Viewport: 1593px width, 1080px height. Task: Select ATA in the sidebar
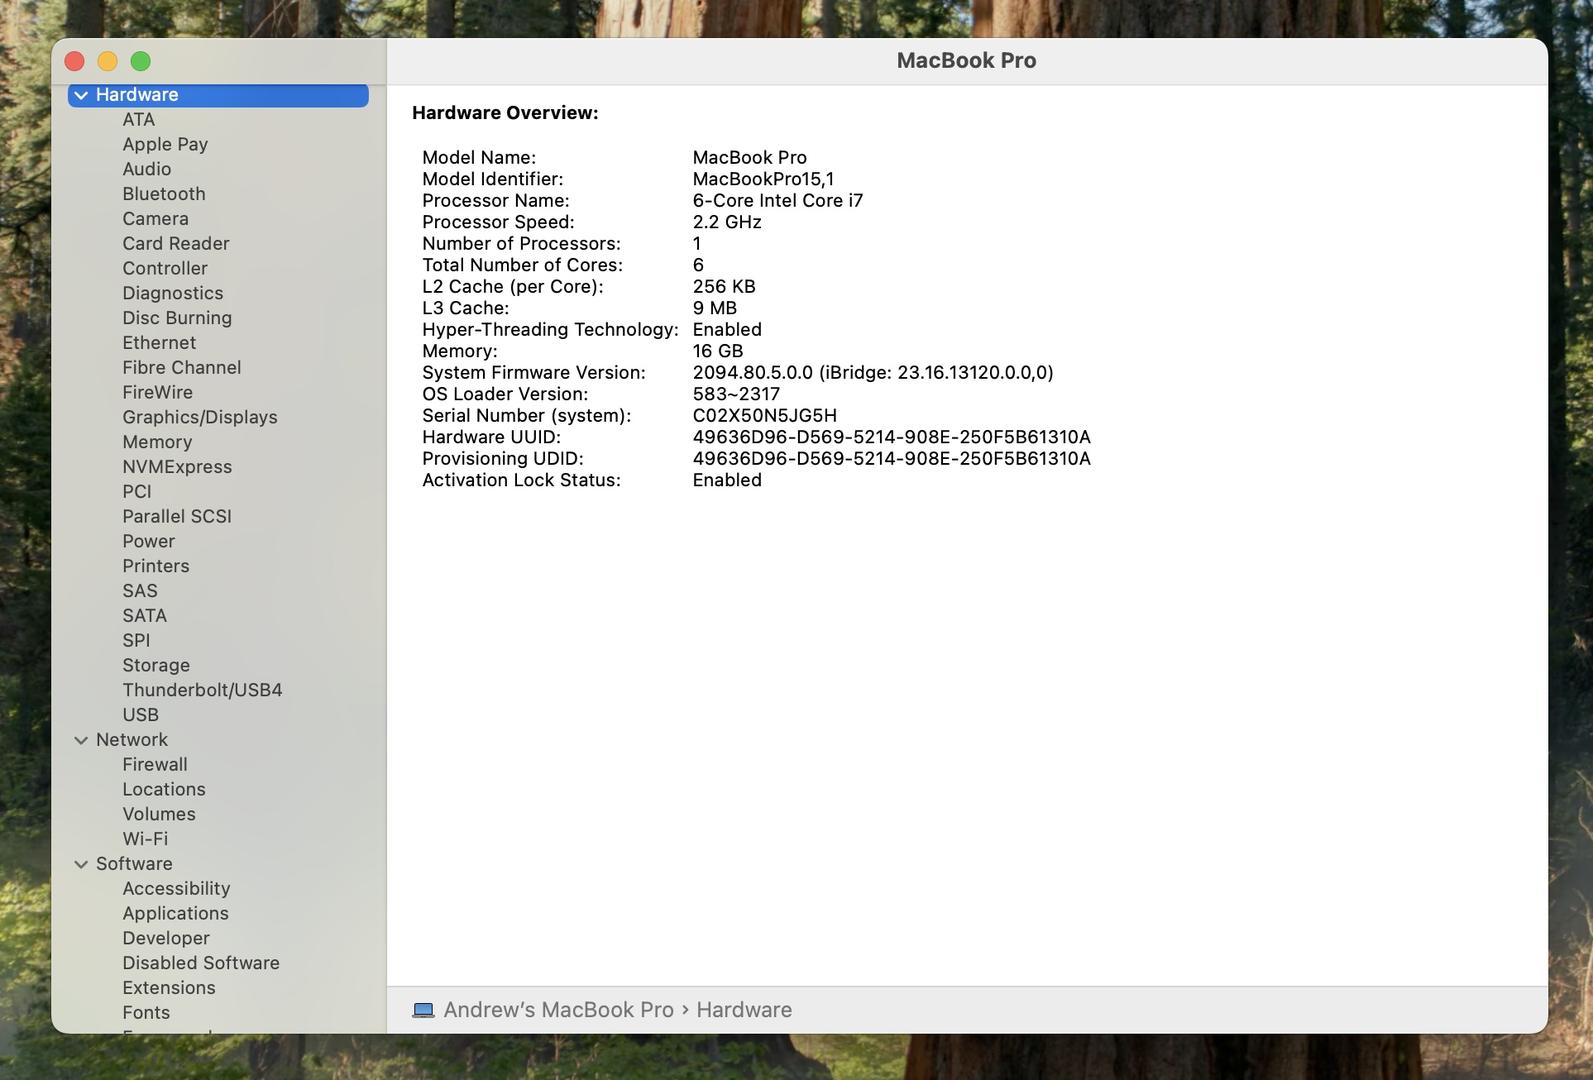[x=139, y=120]
